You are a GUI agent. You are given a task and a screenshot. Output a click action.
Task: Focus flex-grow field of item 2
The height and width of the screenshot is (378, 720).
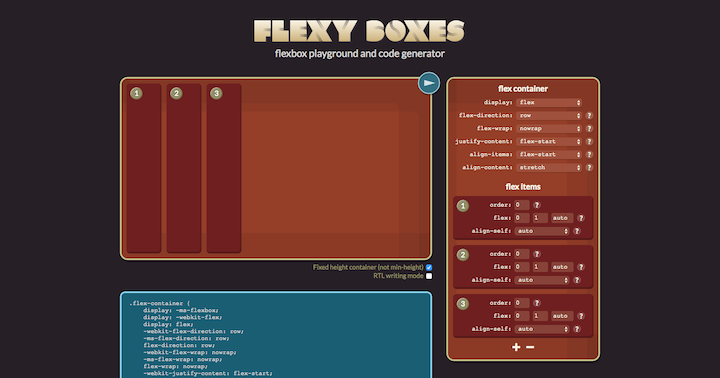point(522,267)
